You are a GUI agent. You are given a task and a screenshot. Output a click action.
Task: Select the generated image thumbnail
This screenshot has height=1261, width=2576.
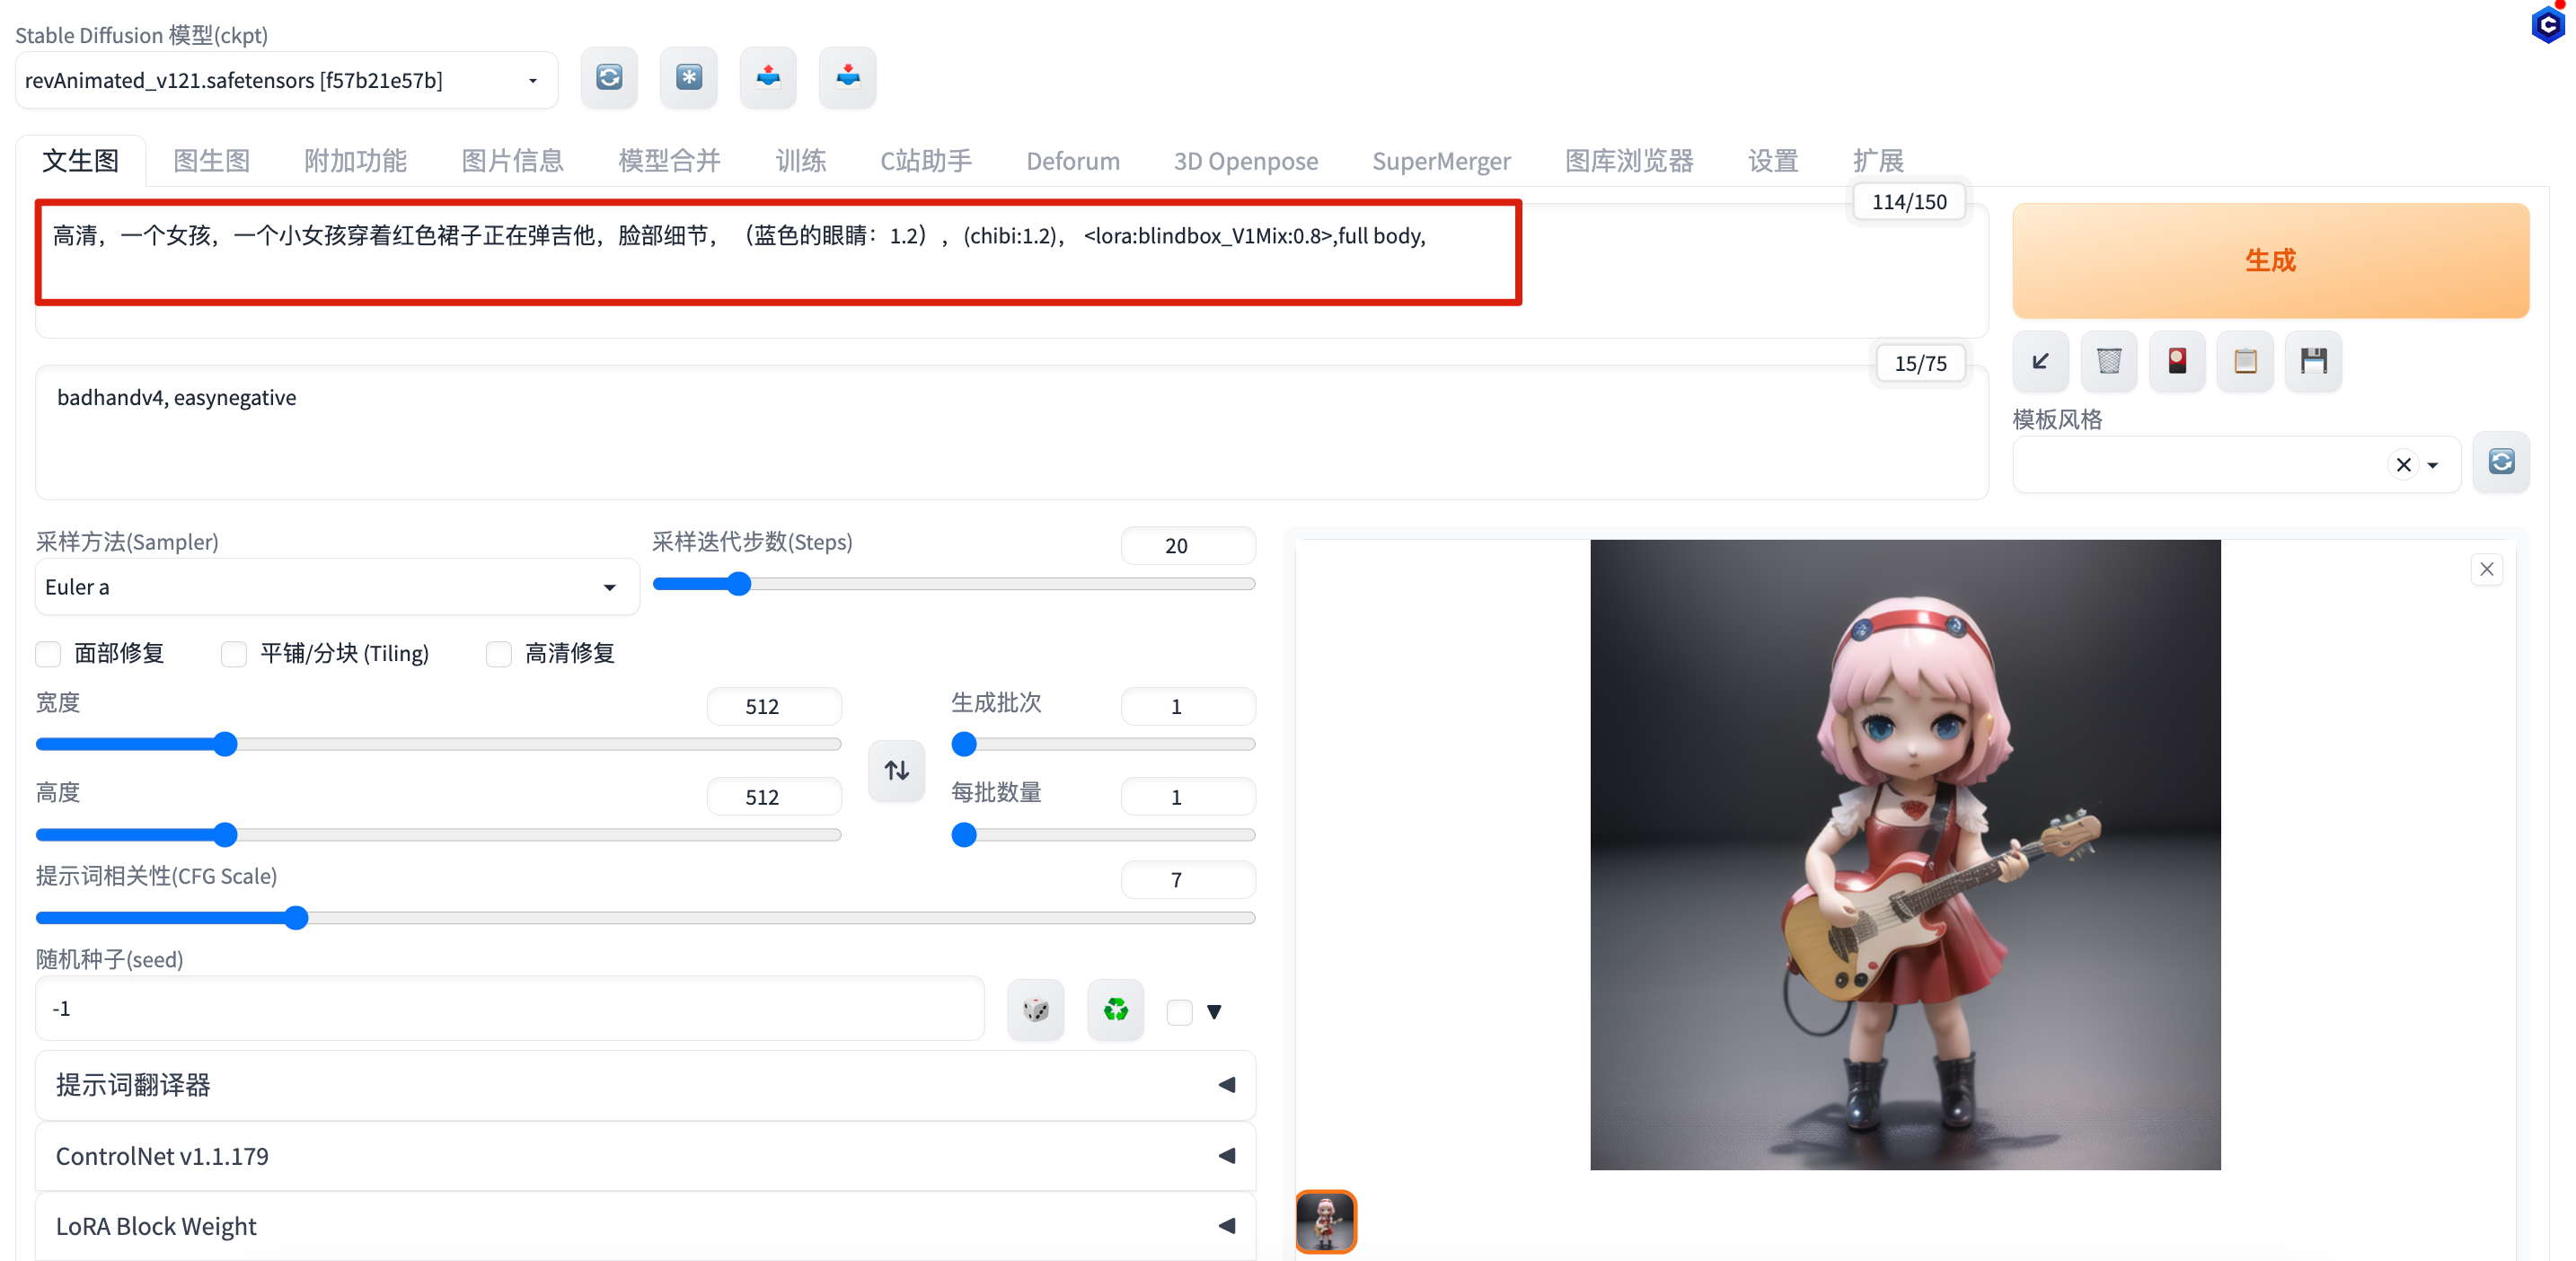point(1326,1221)
